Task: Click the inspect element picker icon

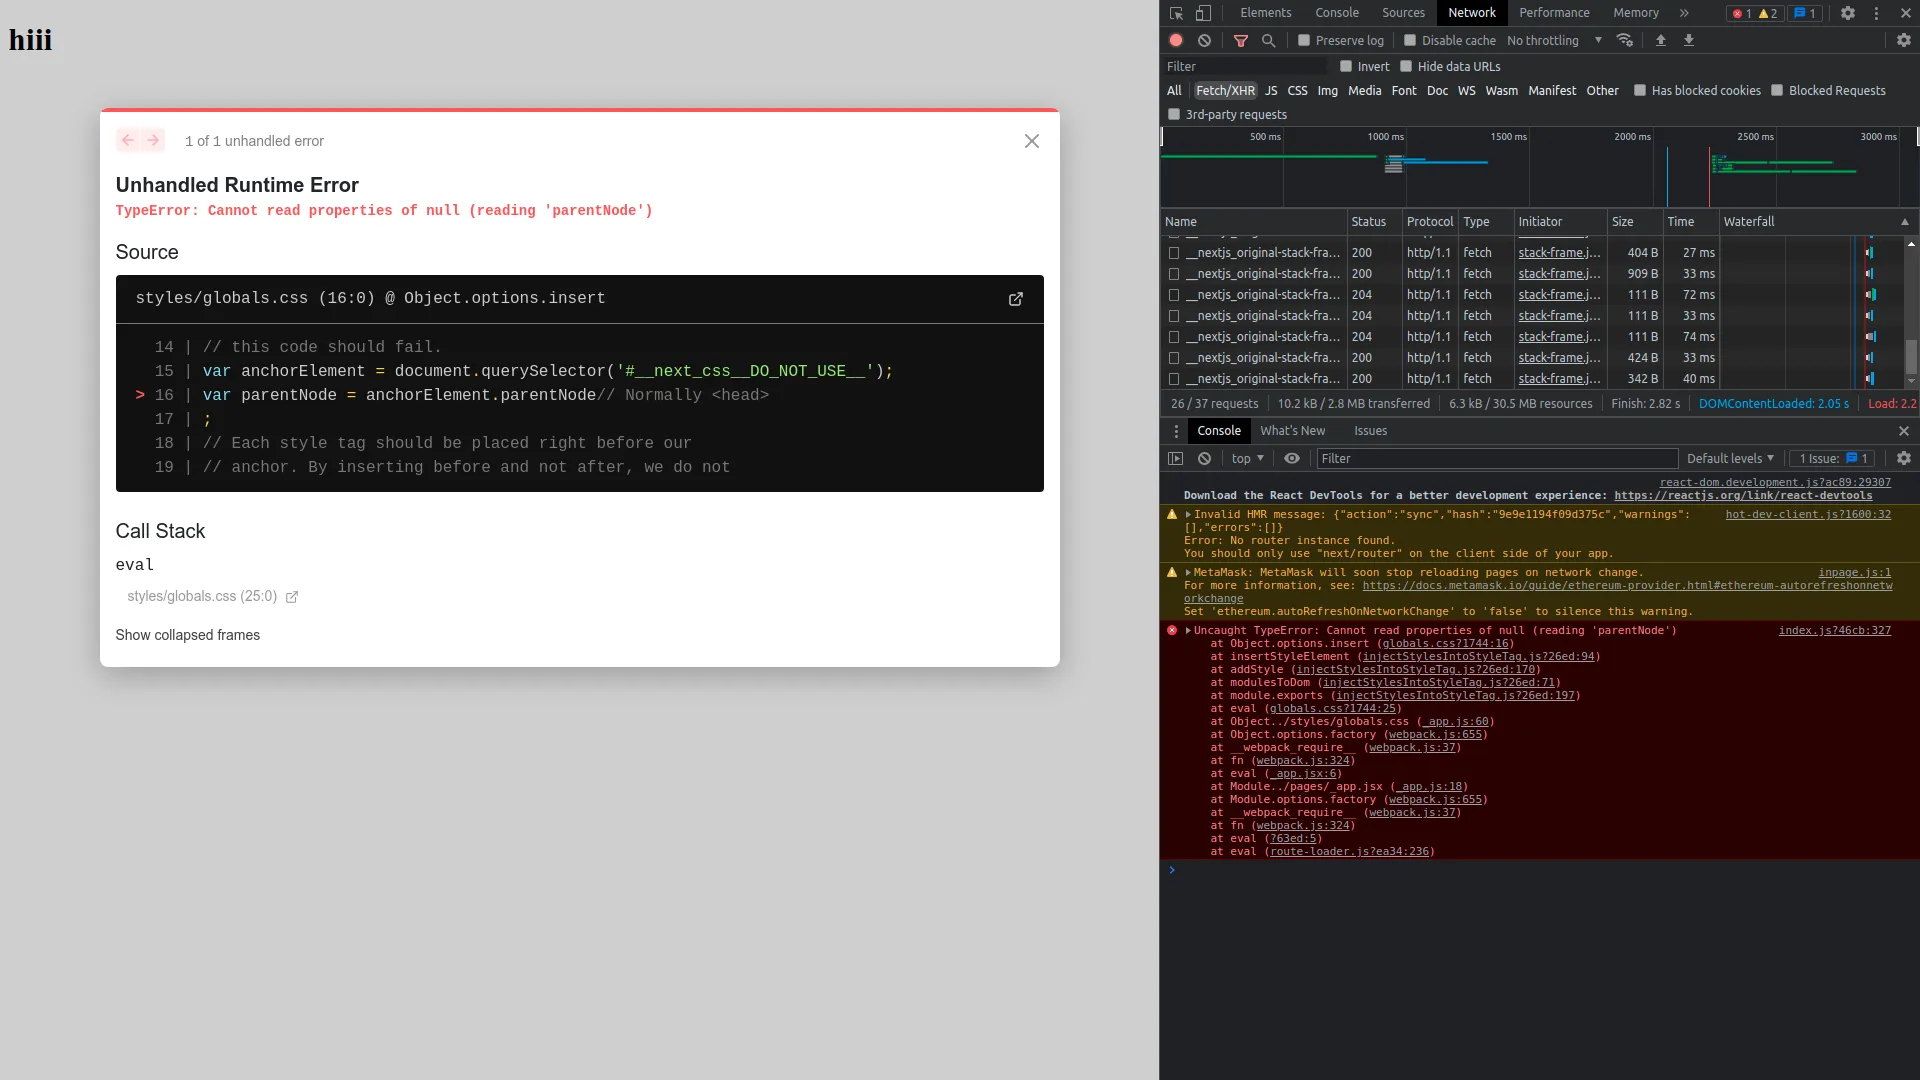Action: pos(1176,13)
